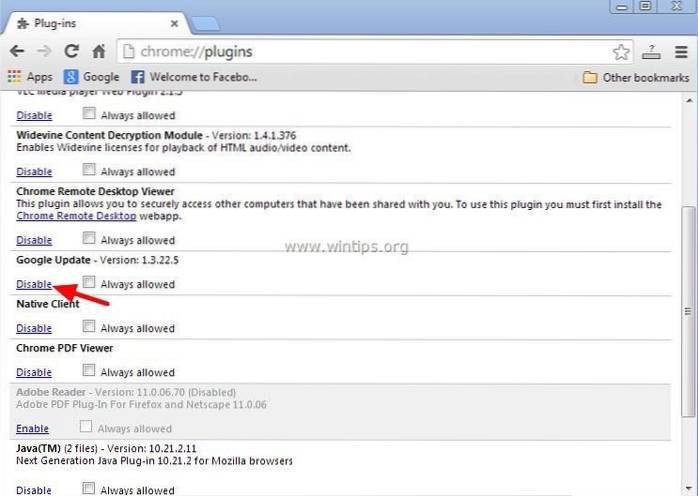Reload the plugins page
The height and width of the screenshot is (496, 698).
pos(72,50)
